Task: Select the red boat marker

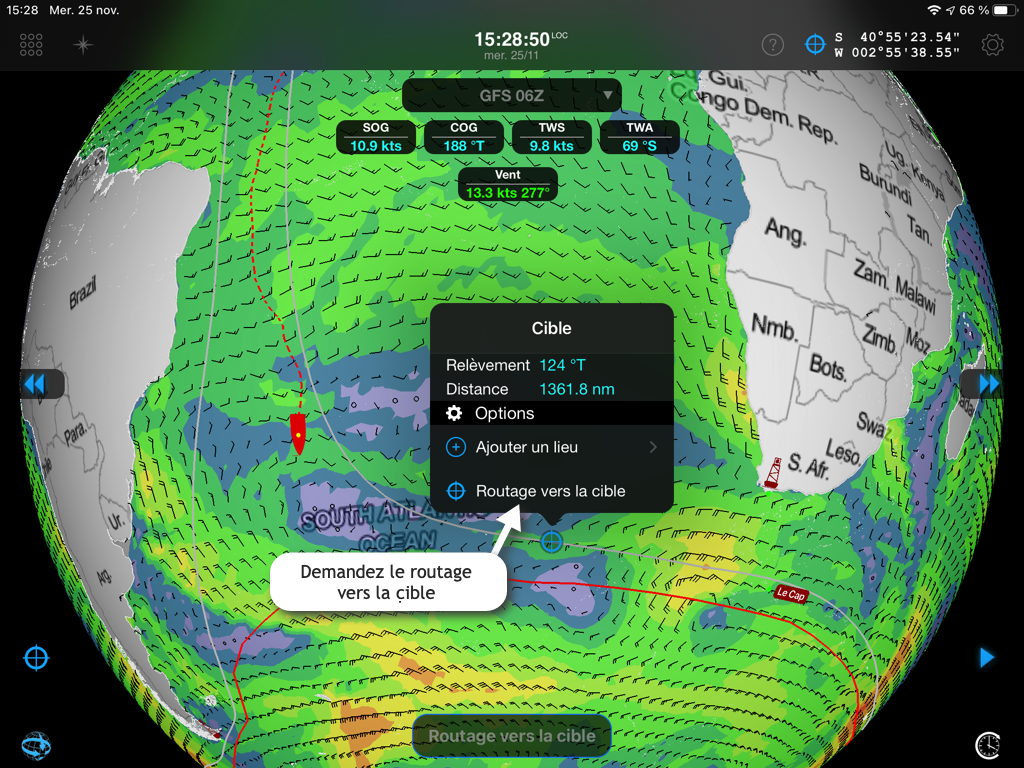Action: point(298,433)
